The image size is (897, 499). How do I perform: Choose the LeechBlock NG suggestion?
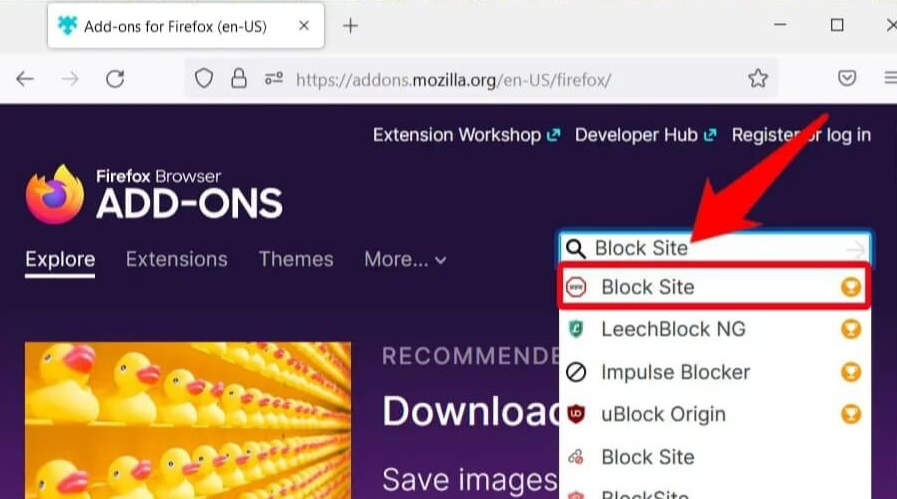pyautogui.click(x=715, y=329)
